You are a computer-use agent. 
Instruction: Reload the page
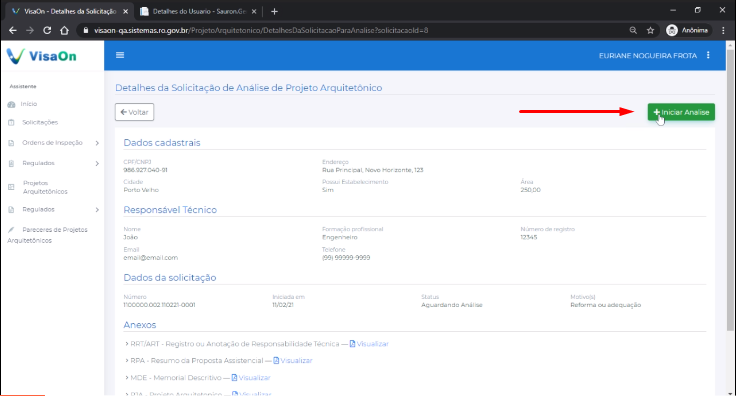click(47, 30)
